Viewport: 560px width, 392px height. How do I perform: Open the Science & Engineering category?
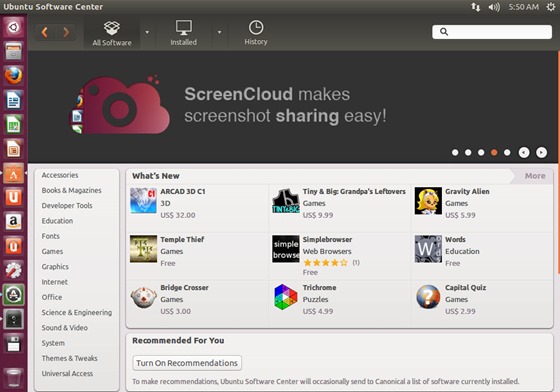click(76, 312)
